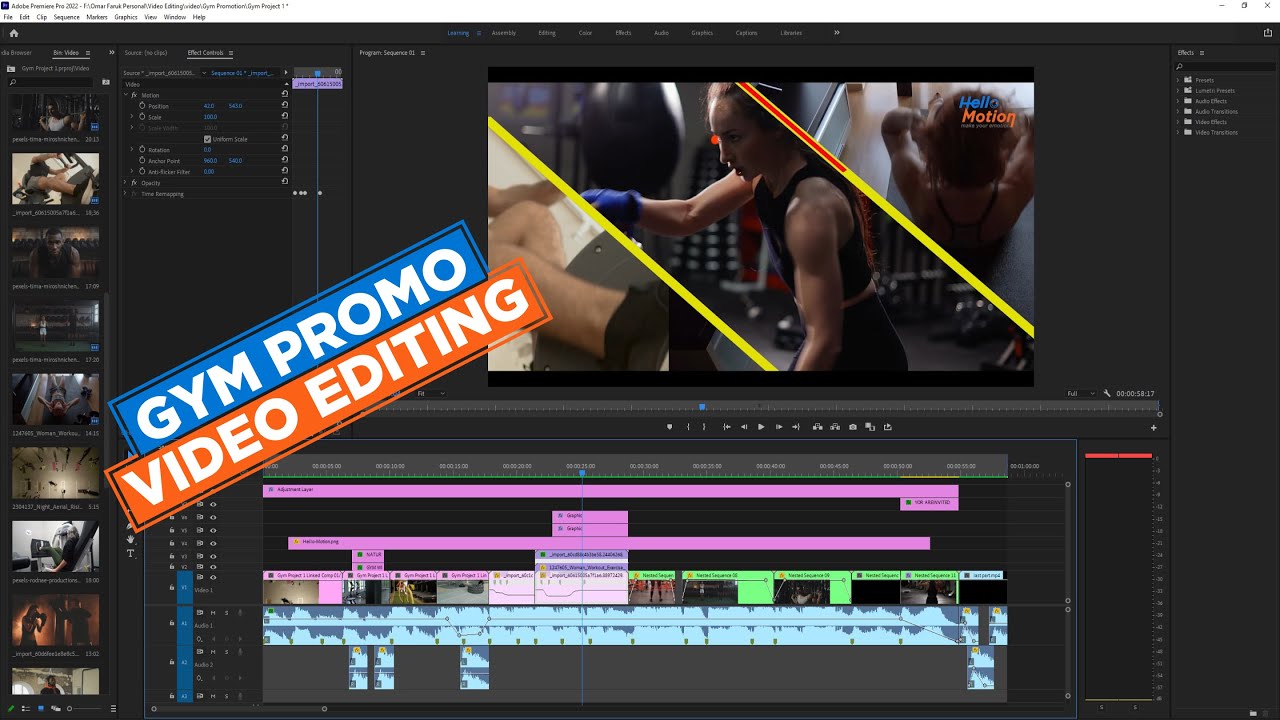Open the Program monitor Button Editor
This screenshot has height=720, width=1280.
pos(1153,428)
